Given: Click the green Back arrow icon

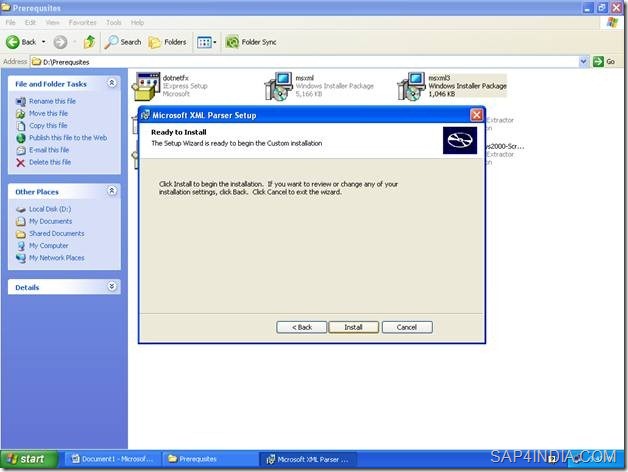Looking at the screenshot, I should 12,42.
